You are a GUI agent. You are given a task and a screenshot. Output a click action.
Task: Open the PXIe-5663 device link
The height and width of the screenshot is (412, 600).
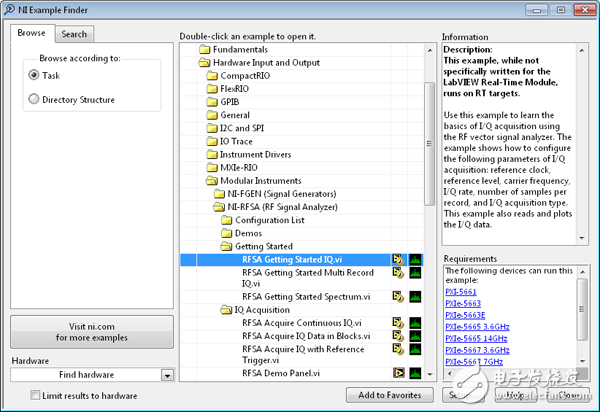(462, 301)
